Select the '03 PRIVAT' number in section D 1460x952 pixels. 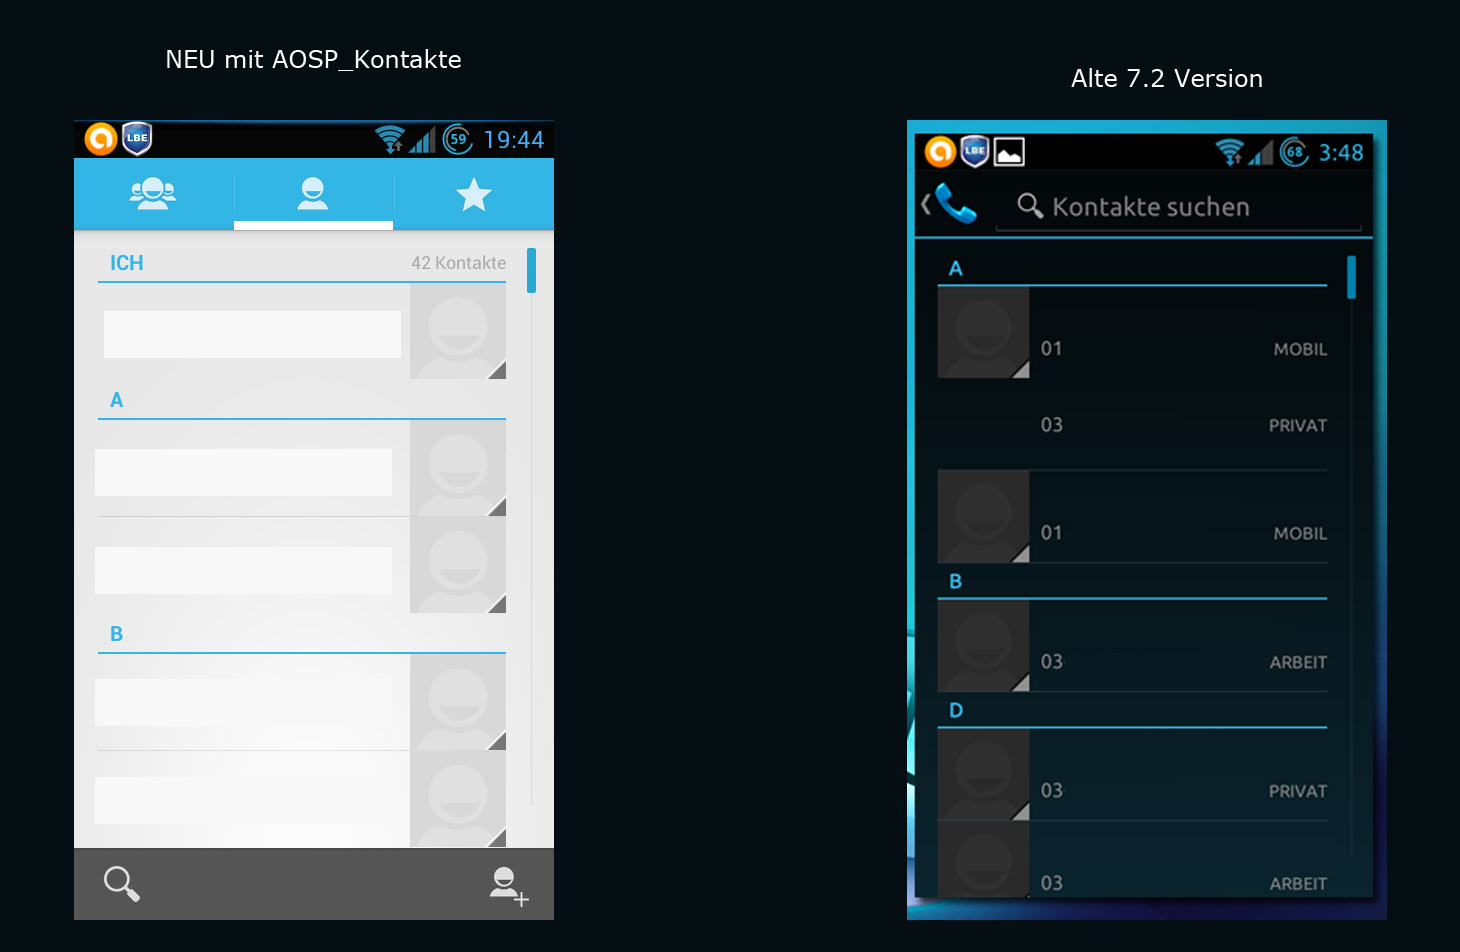(1184, 791)
